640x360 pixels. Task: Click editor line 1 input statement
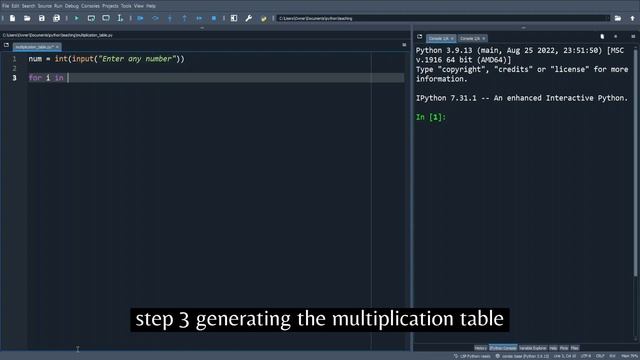click(x=107, y=59)
